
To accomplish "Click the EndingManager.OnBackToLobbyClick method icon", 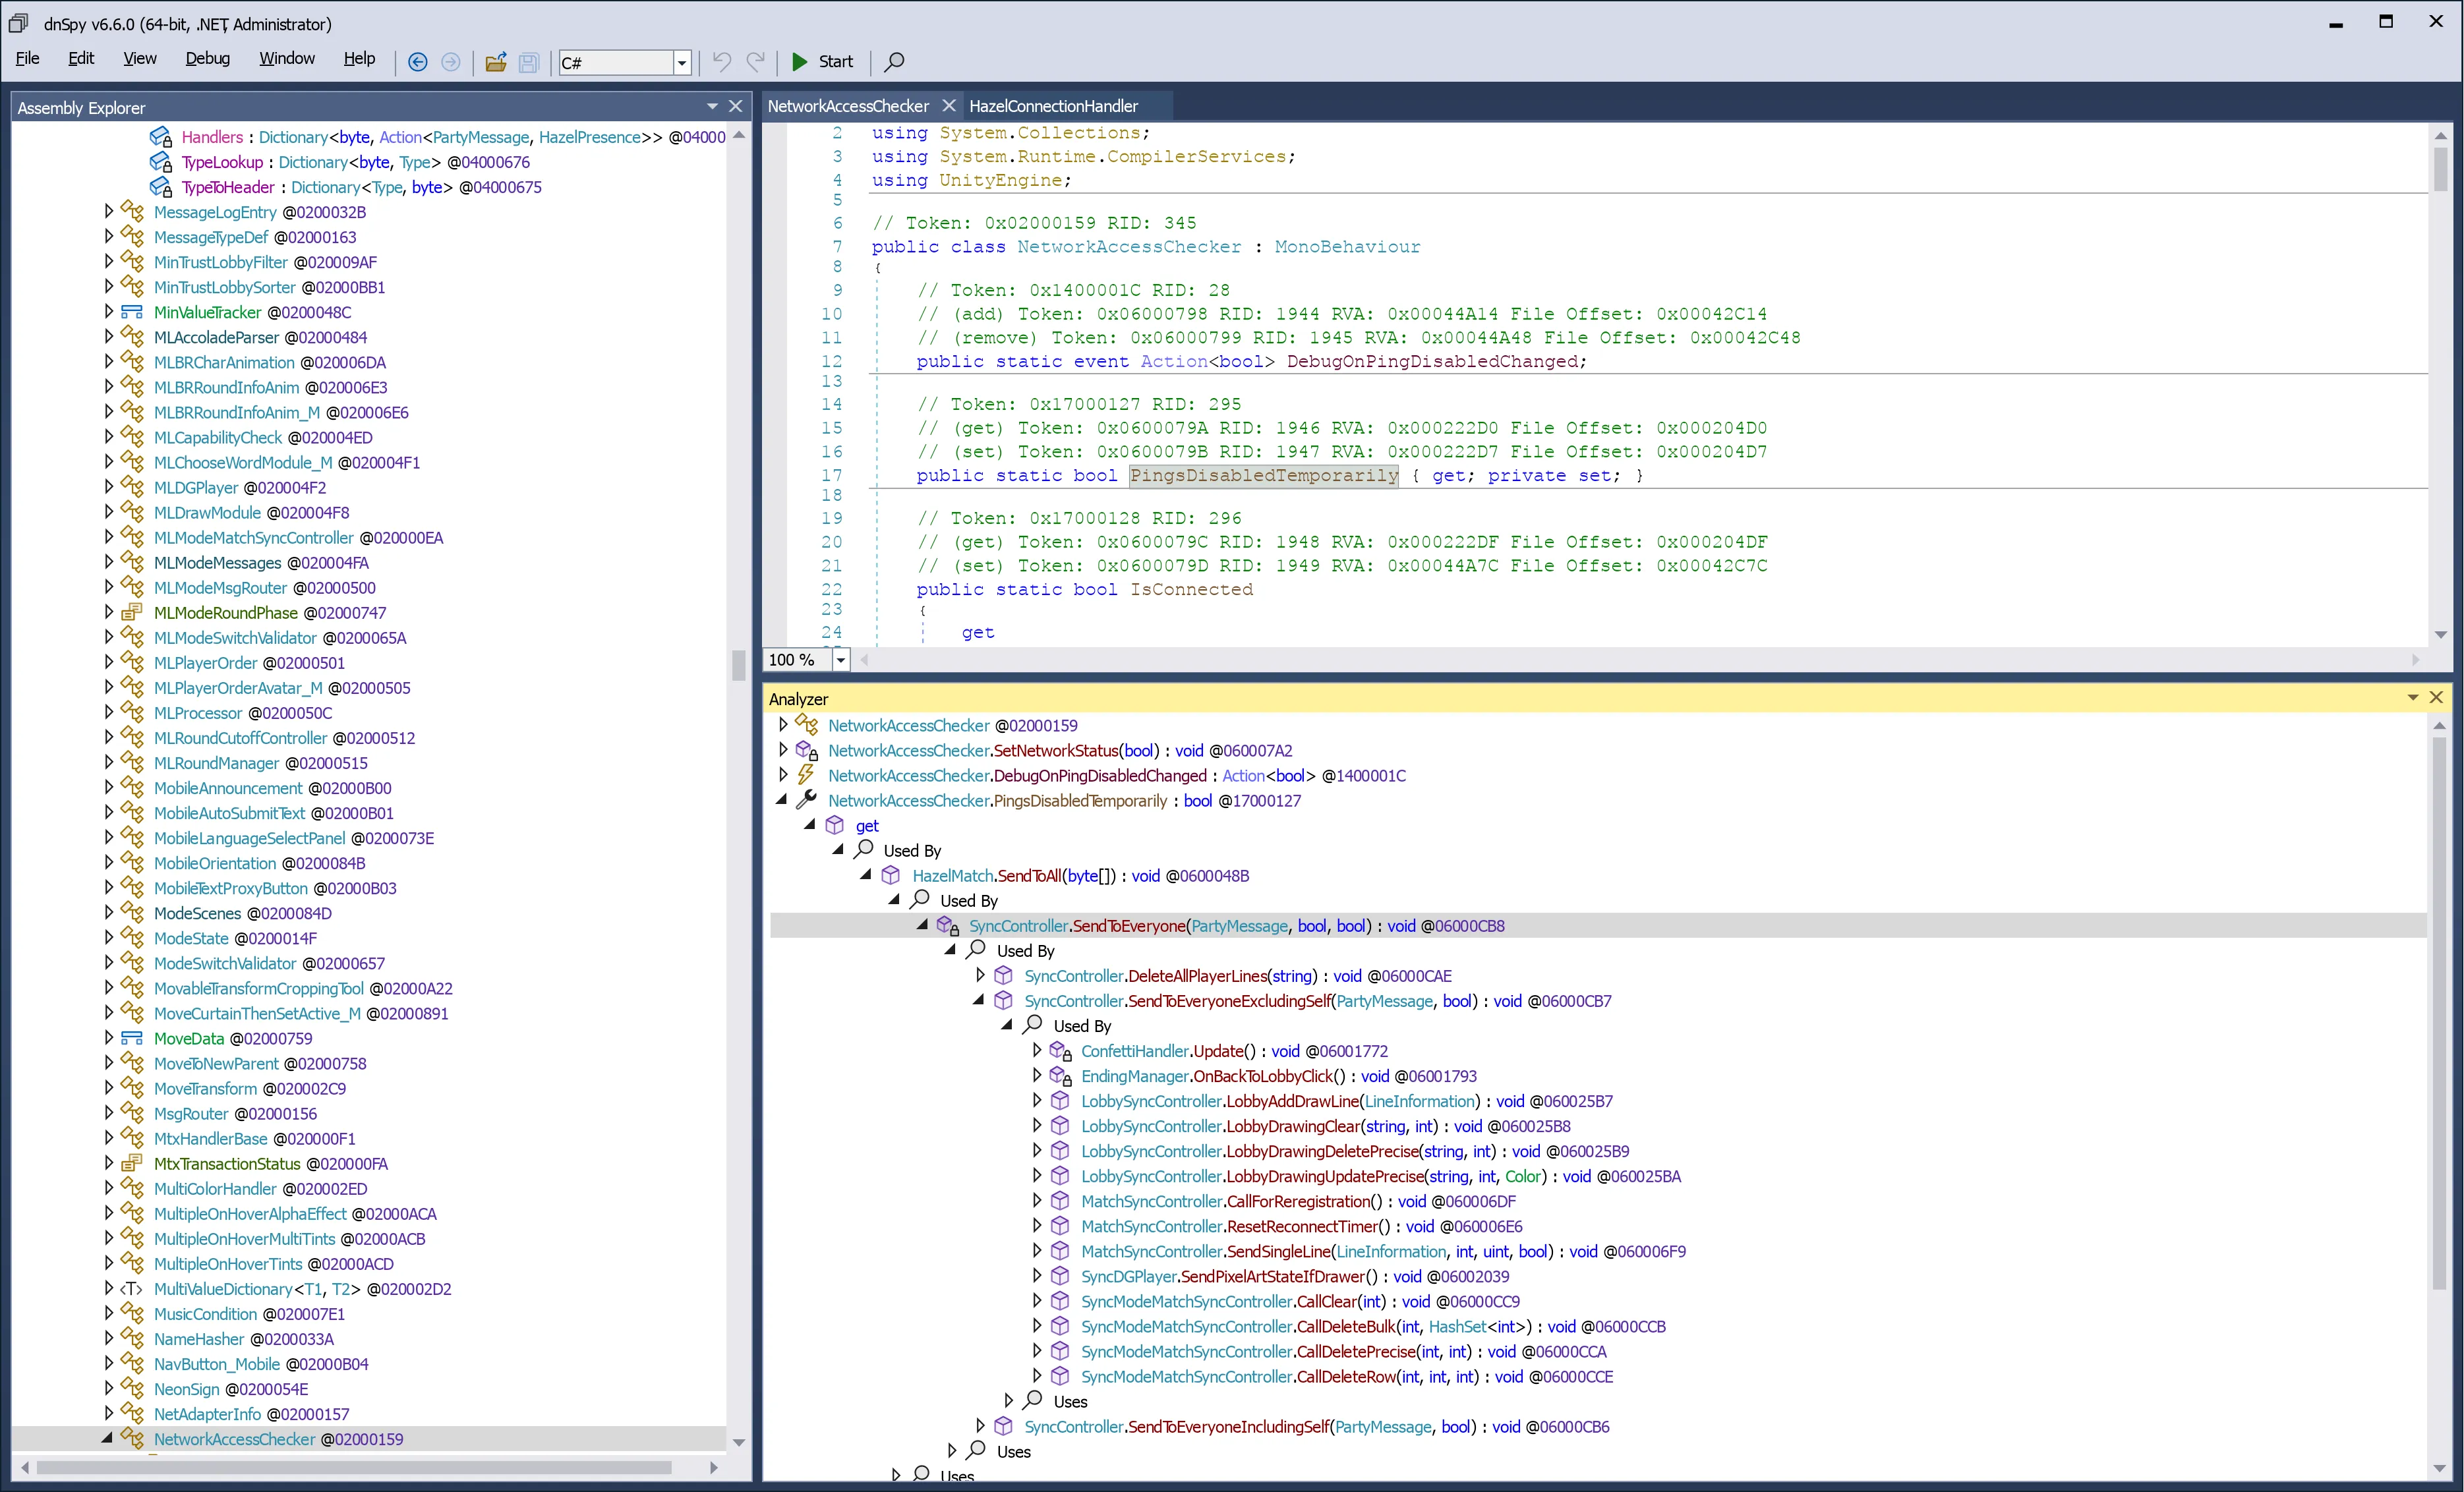I will pyautogui.click(x=1061, y=1075).
